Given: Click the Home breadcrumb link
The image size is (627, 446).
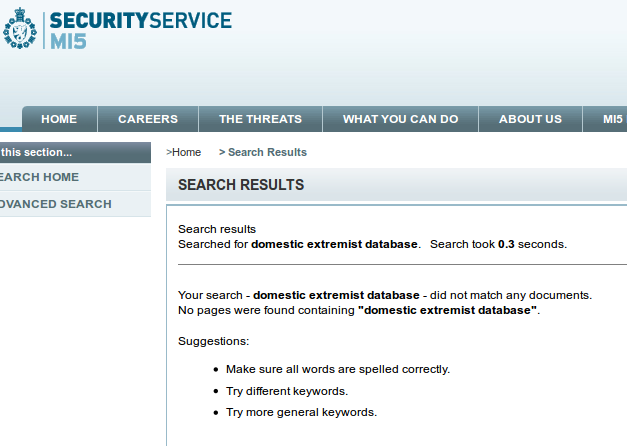Looking at the screenshot, I should tap(186, 152).
